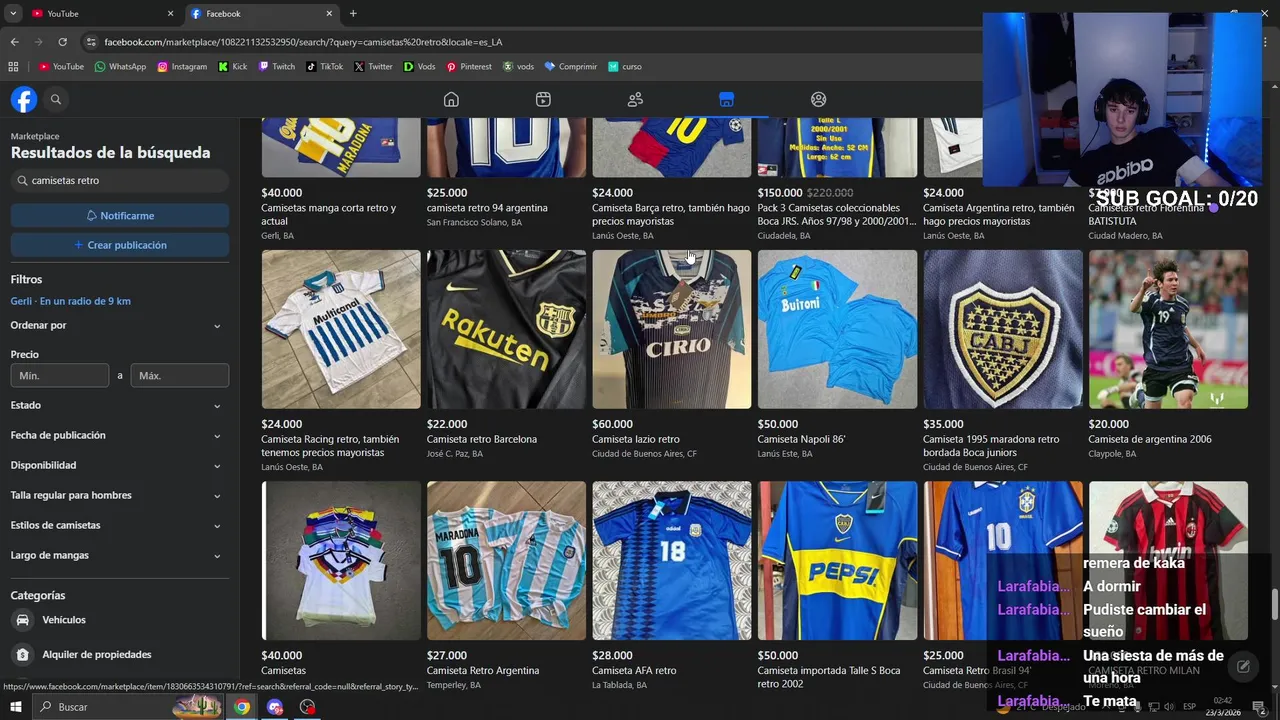Click the Máx. price field
1280x720 pixels.
pyautogui.click(x=180, y=375)
